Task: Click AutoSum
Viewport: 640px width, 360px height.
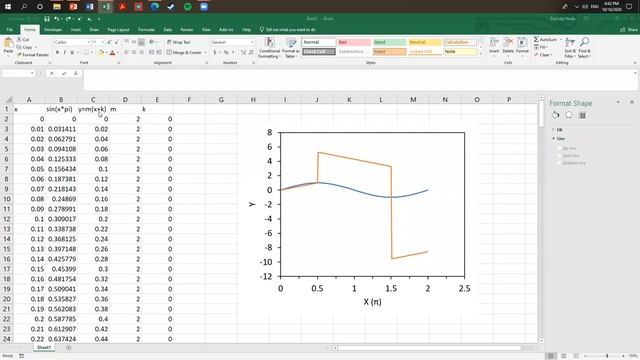Action: click(545, 40)
